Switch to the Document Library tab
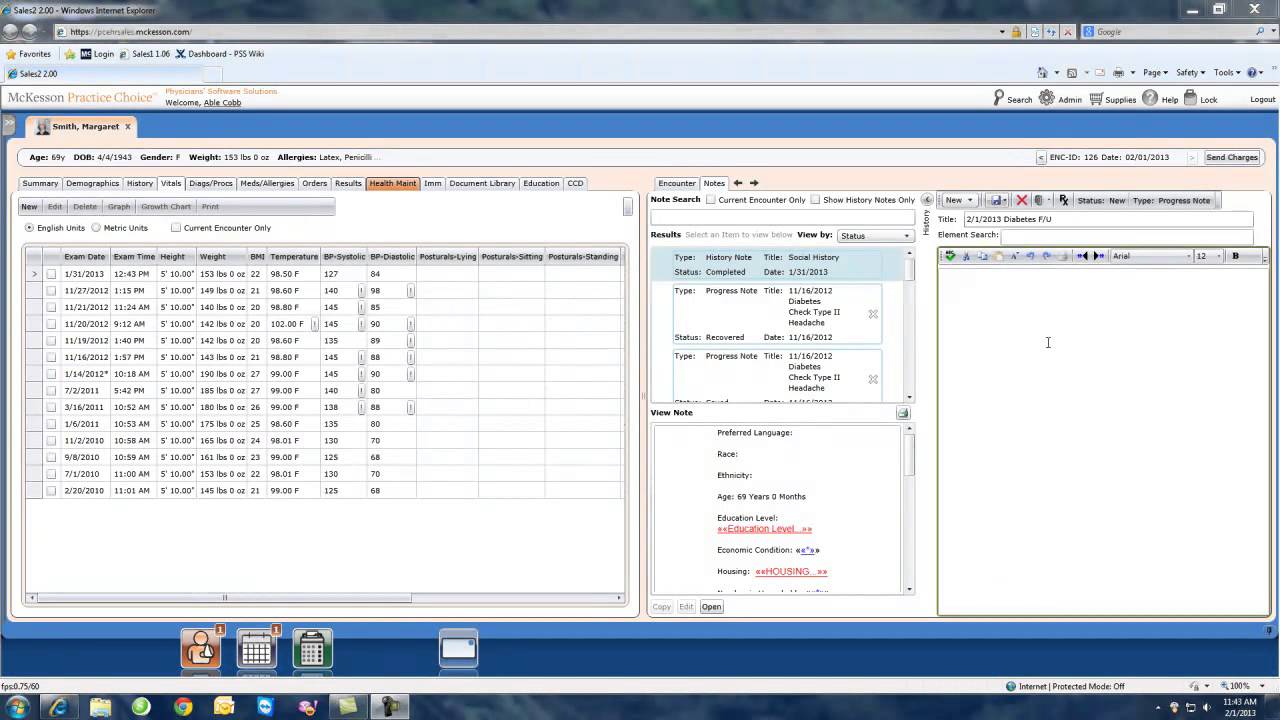This screenshot has height=720, width=1280. click(482, 183)
